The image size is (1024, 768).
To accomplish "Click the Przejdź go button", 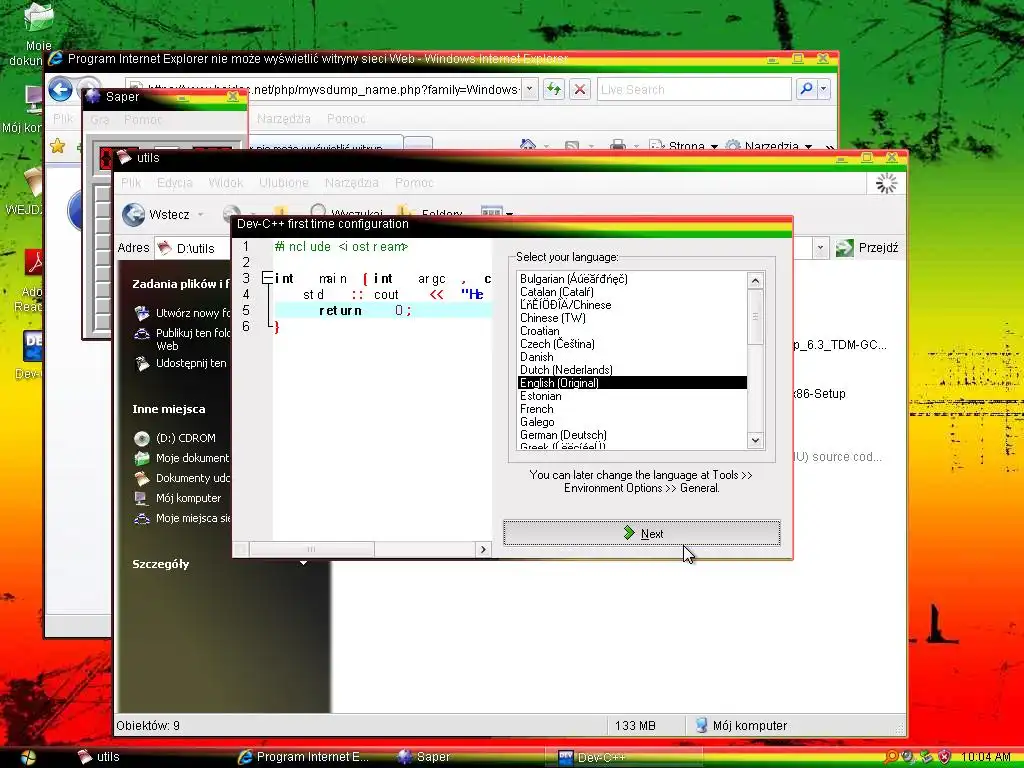I will click(867, 248).
